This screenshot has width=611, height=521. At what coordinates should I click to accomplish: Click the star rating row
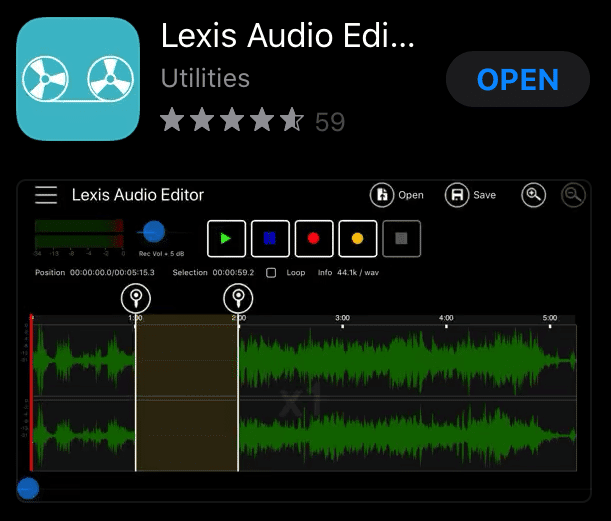232,120
